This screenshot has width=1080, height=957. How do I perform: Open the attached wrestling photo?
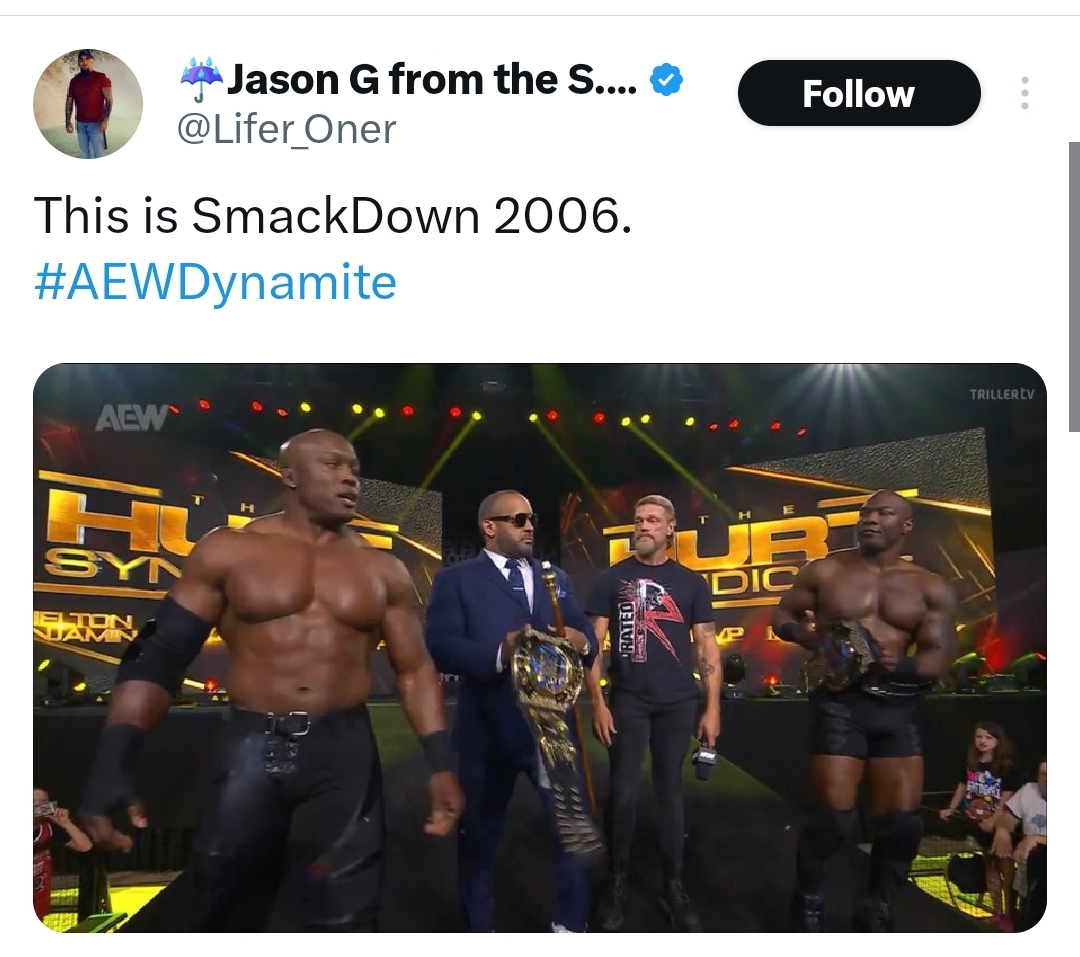(x=540, y=648)
